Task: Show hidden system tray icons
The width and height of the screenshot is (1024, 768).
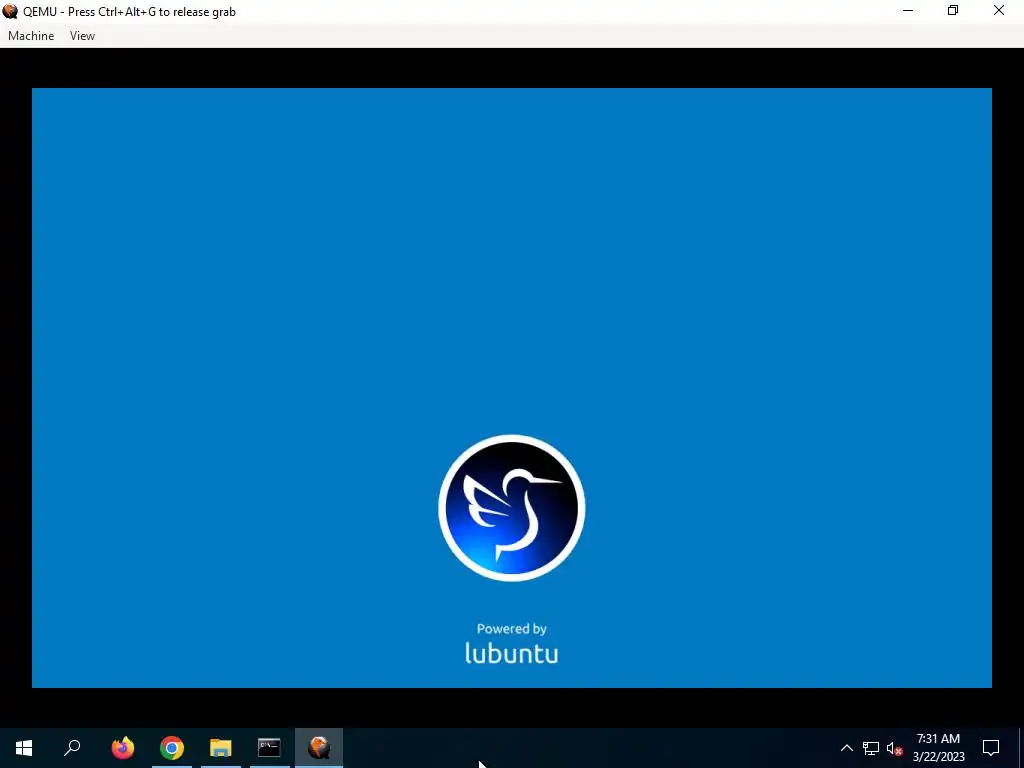Action: 846,748
